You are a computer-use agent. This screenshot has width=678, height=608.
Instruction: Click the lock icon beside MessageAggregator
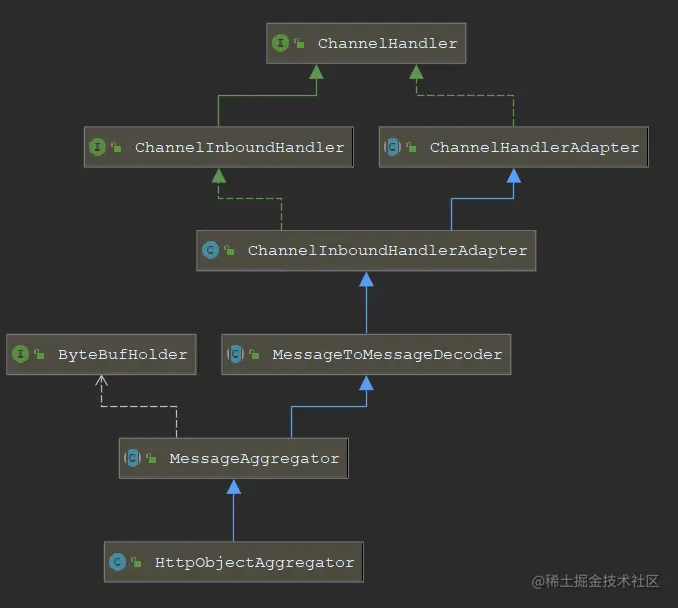pos(151,458)
